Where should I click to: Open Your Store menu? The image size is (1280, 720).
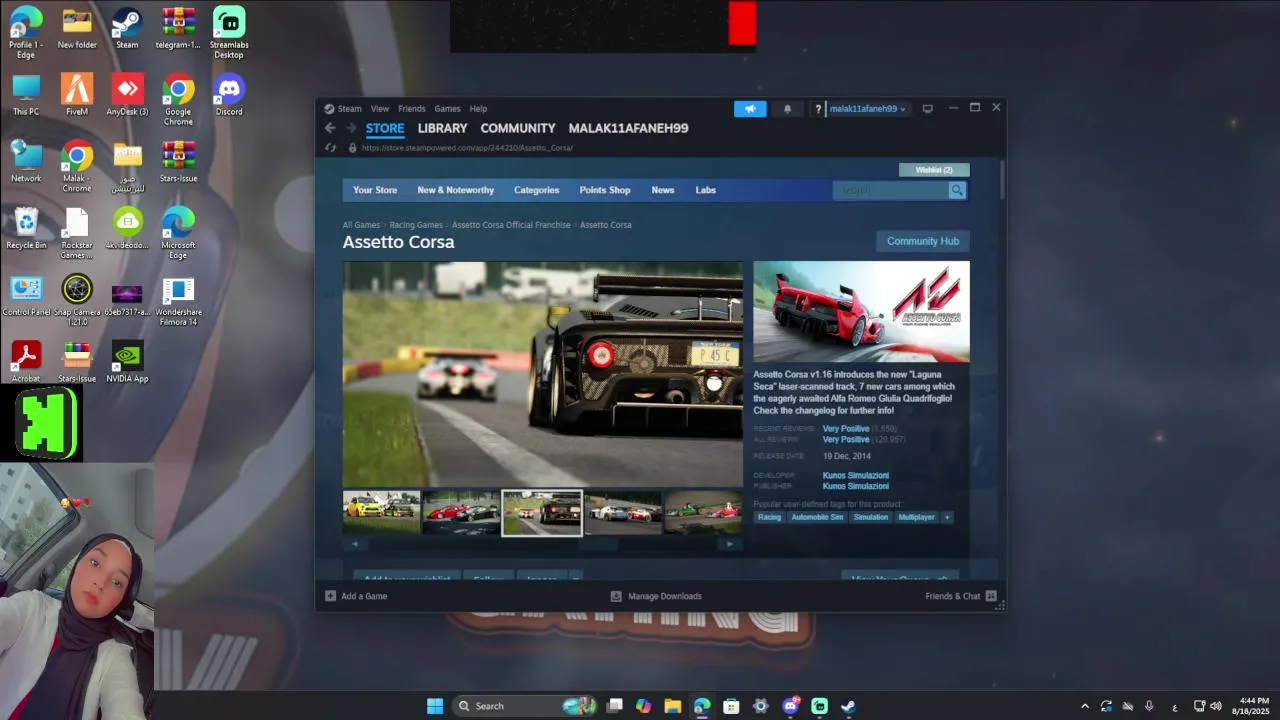[x=375, y=190]
